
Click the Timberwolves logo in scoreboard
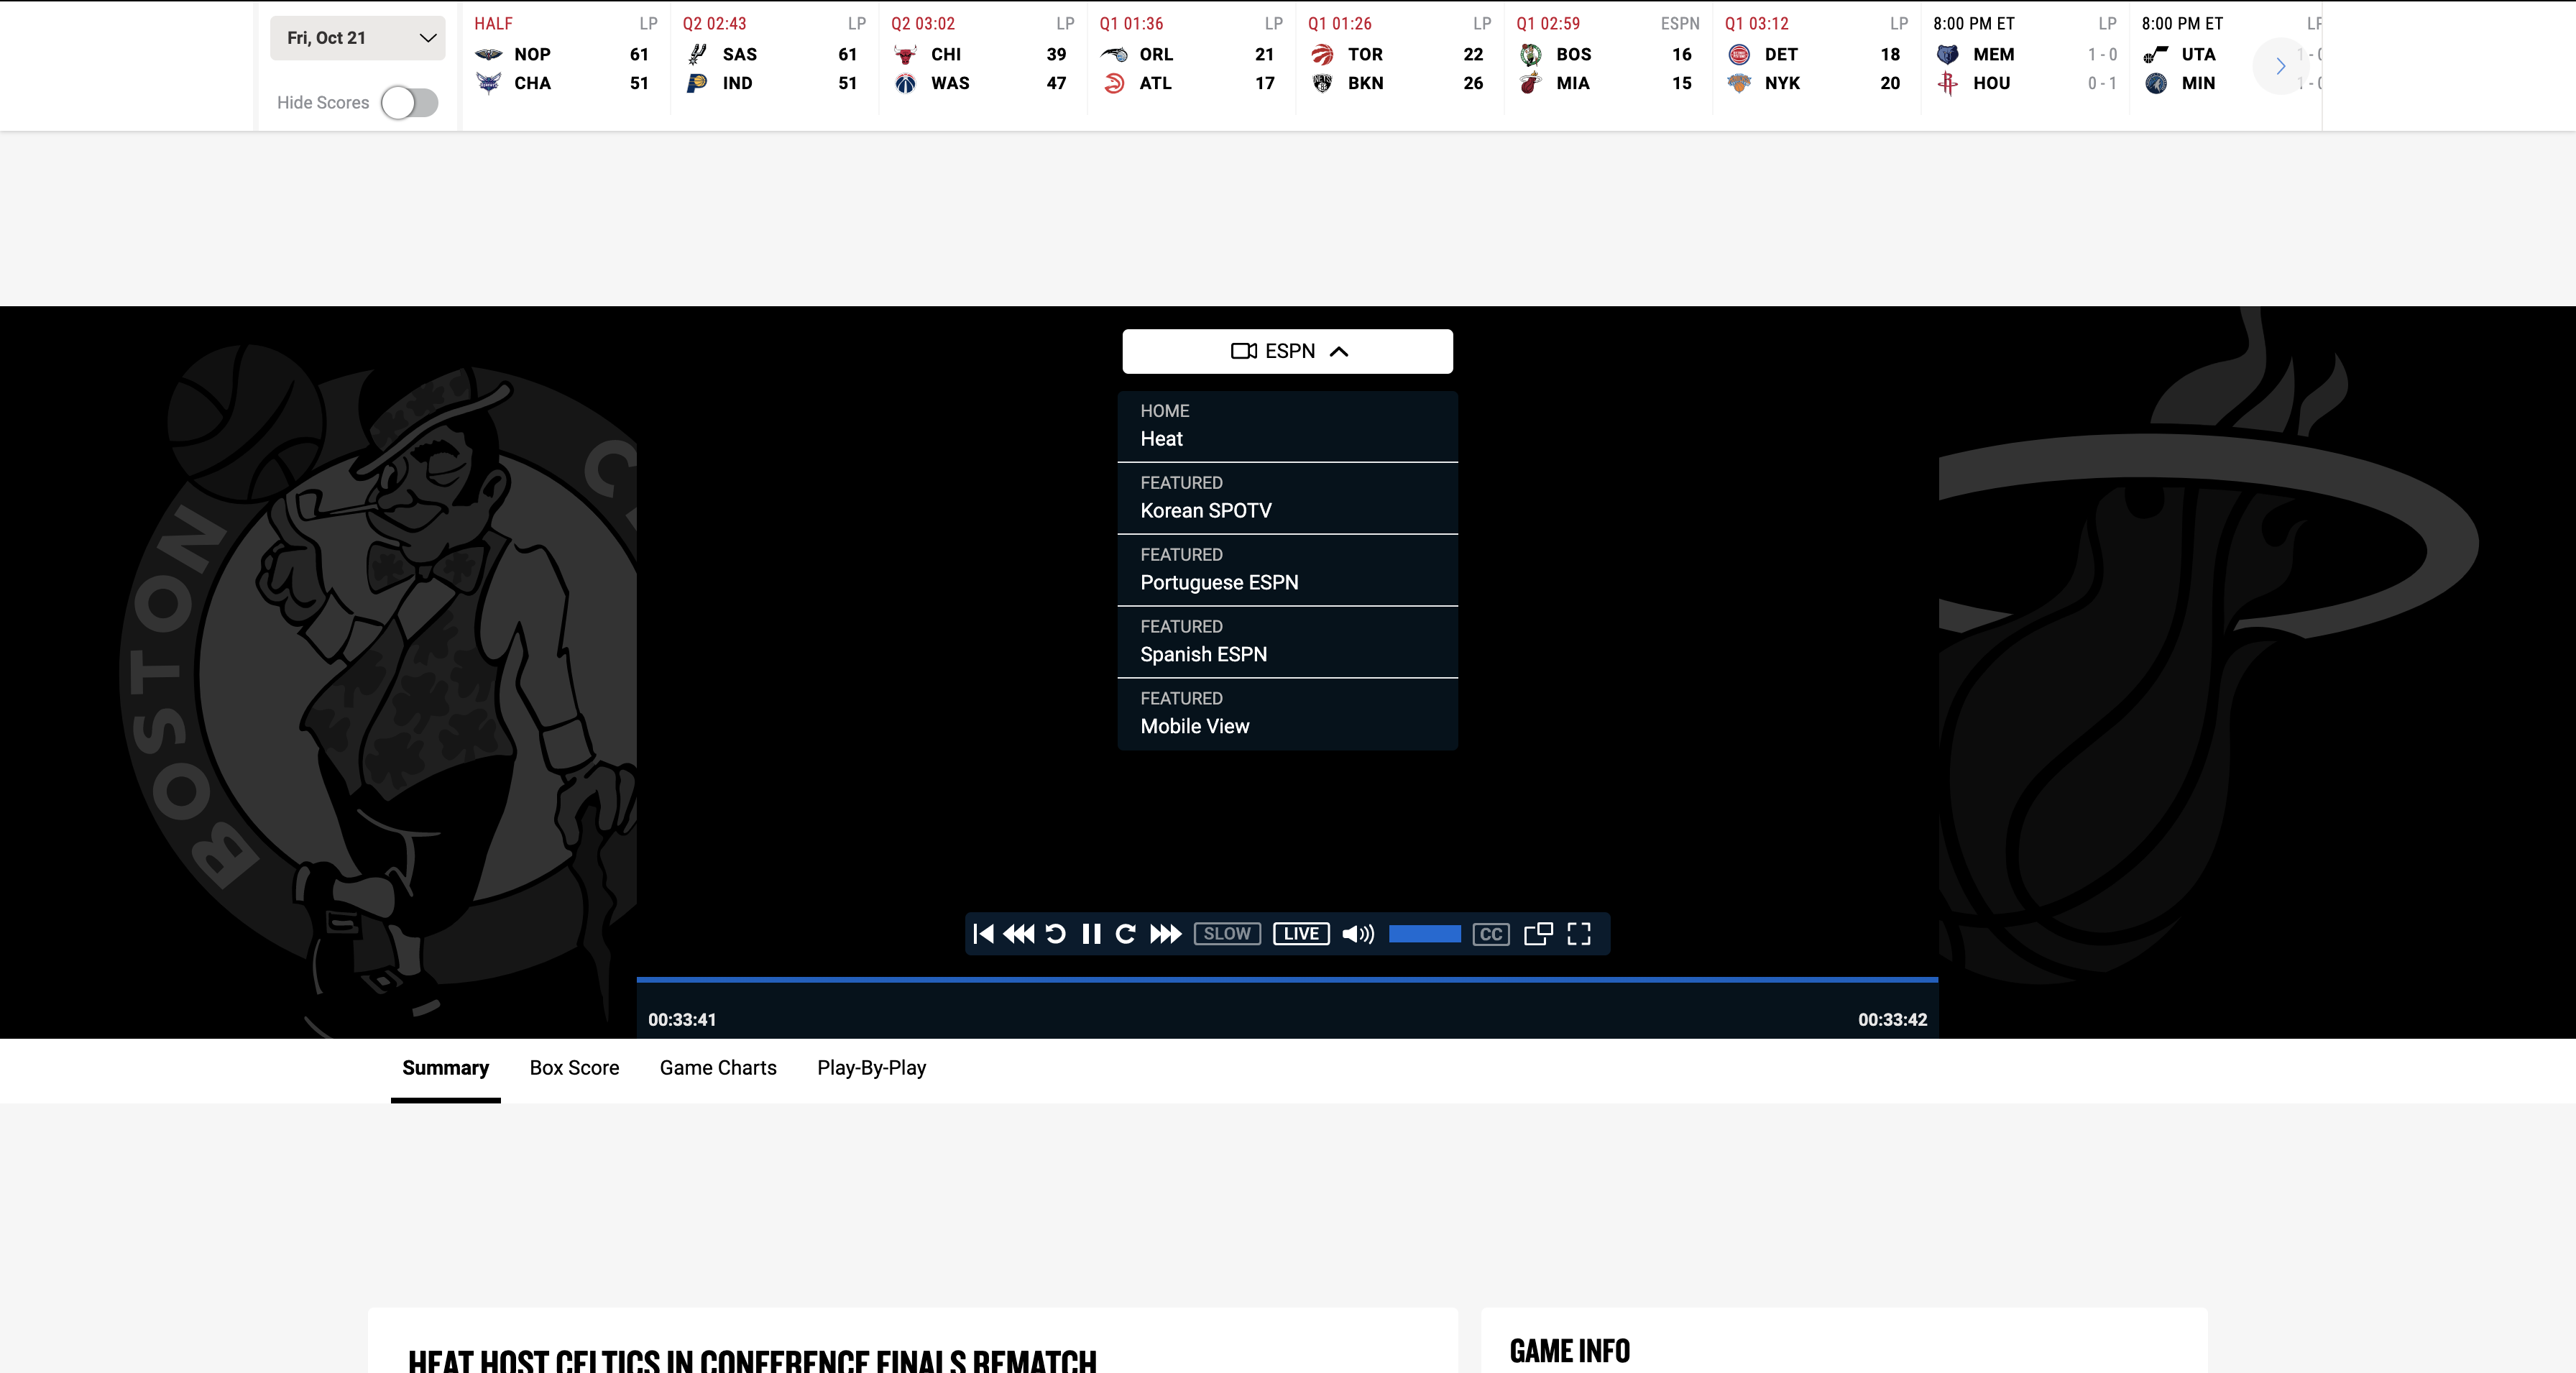[2156, 83]
